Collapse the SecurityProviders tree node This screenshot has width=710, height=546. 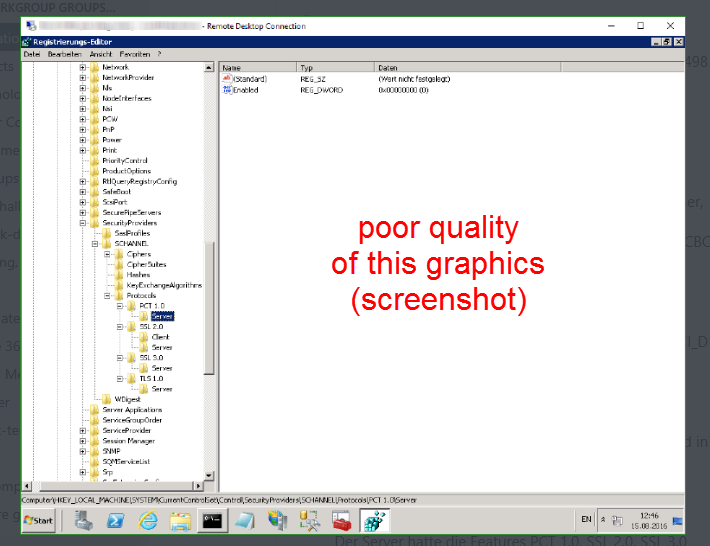pos(83,223)
